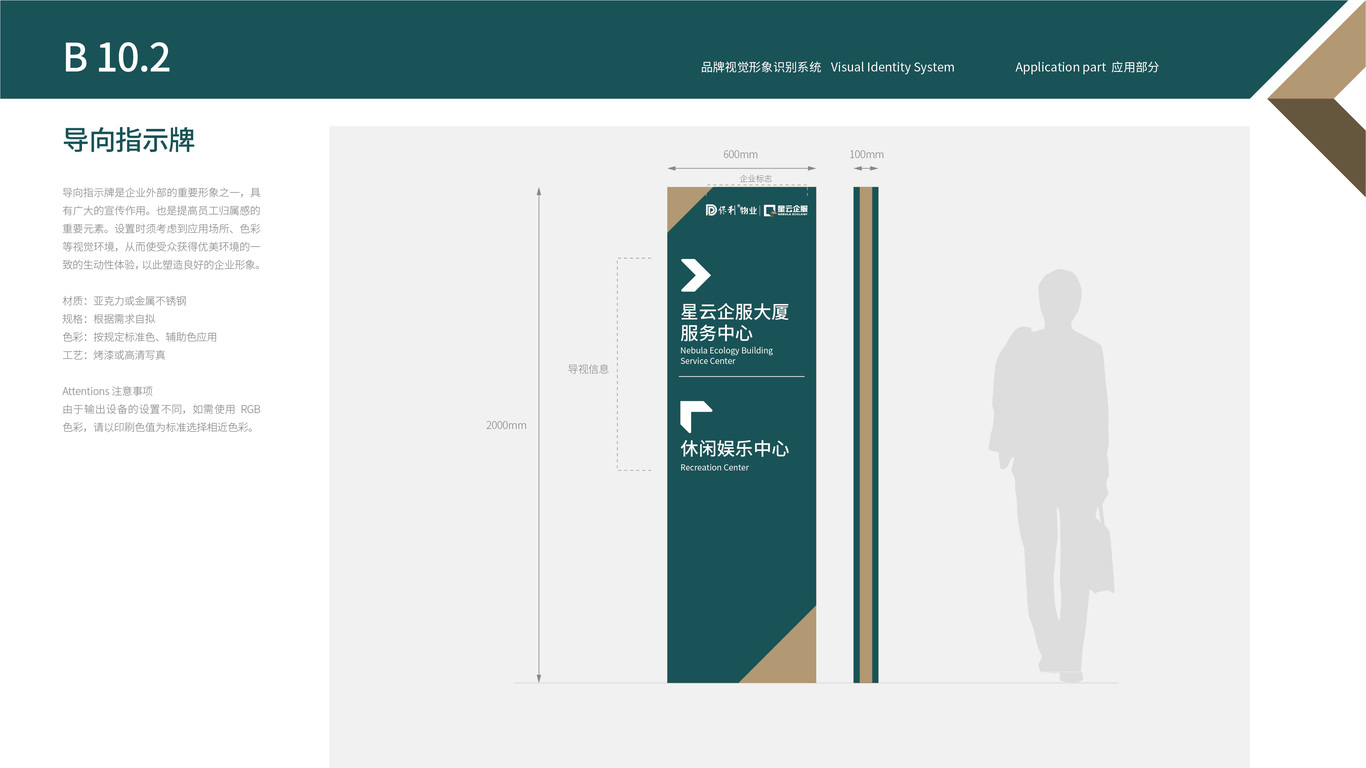Image resolution: width=1366 pixels, height=768 pixels.
Task: Click the paragraph line starting '色彩，请以印刷色值'
Action: point(159,427)
